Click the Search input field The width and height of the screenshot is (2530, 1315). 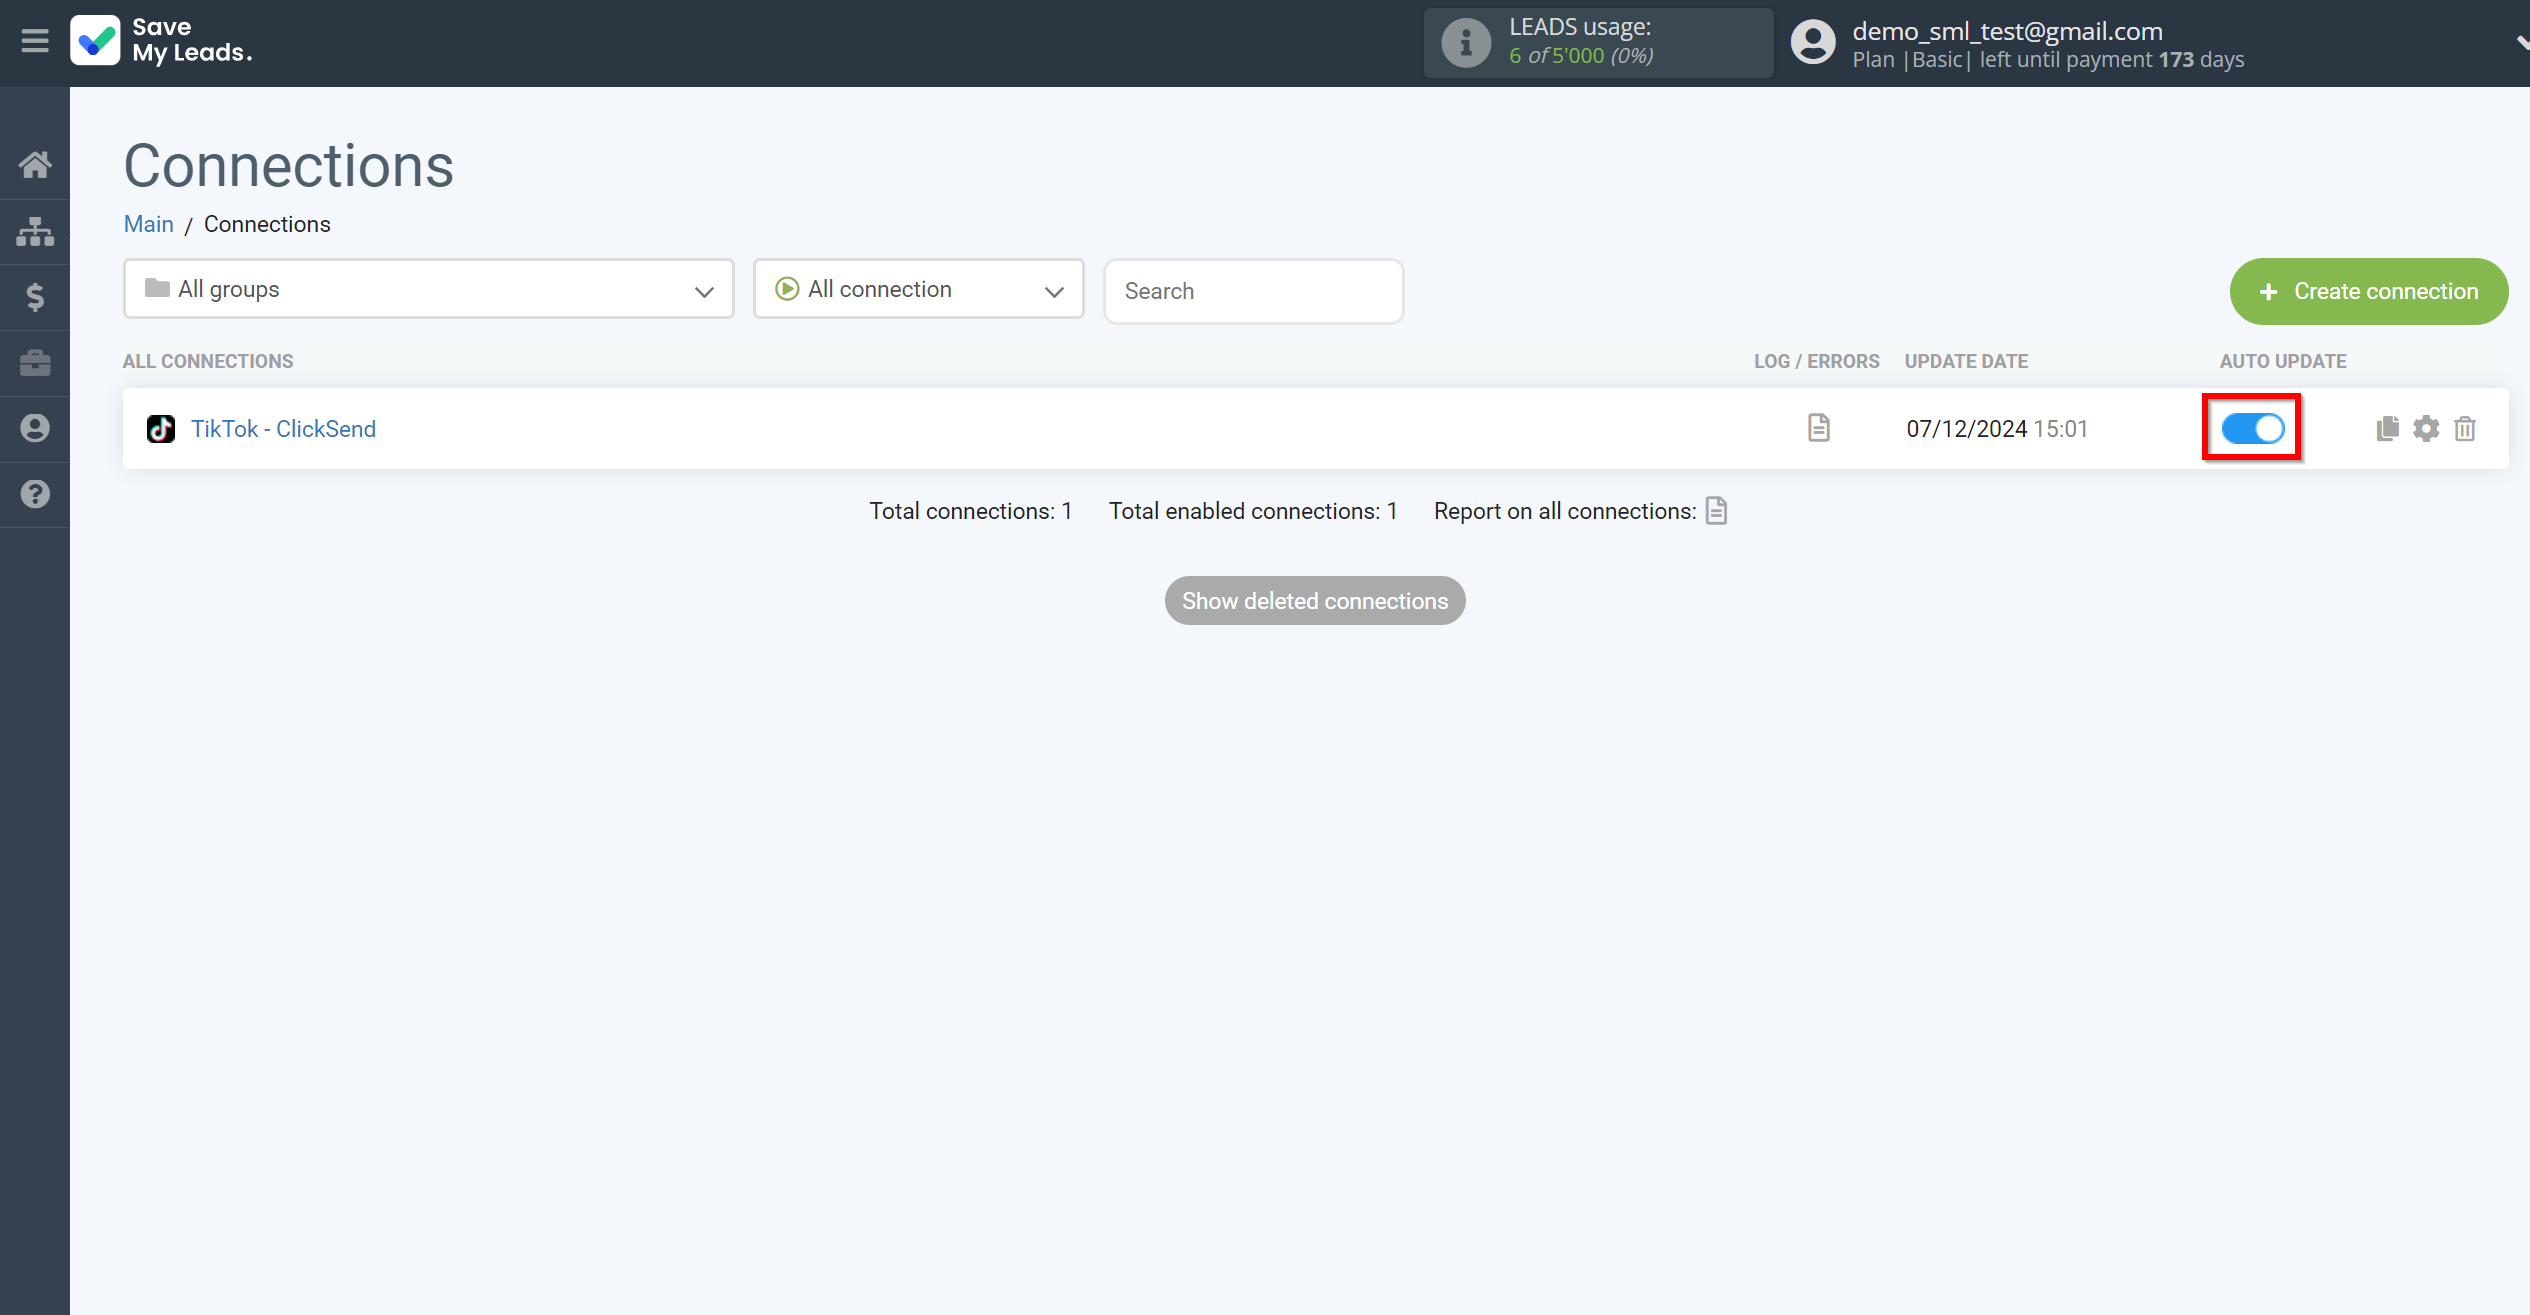pos(1253,289)
